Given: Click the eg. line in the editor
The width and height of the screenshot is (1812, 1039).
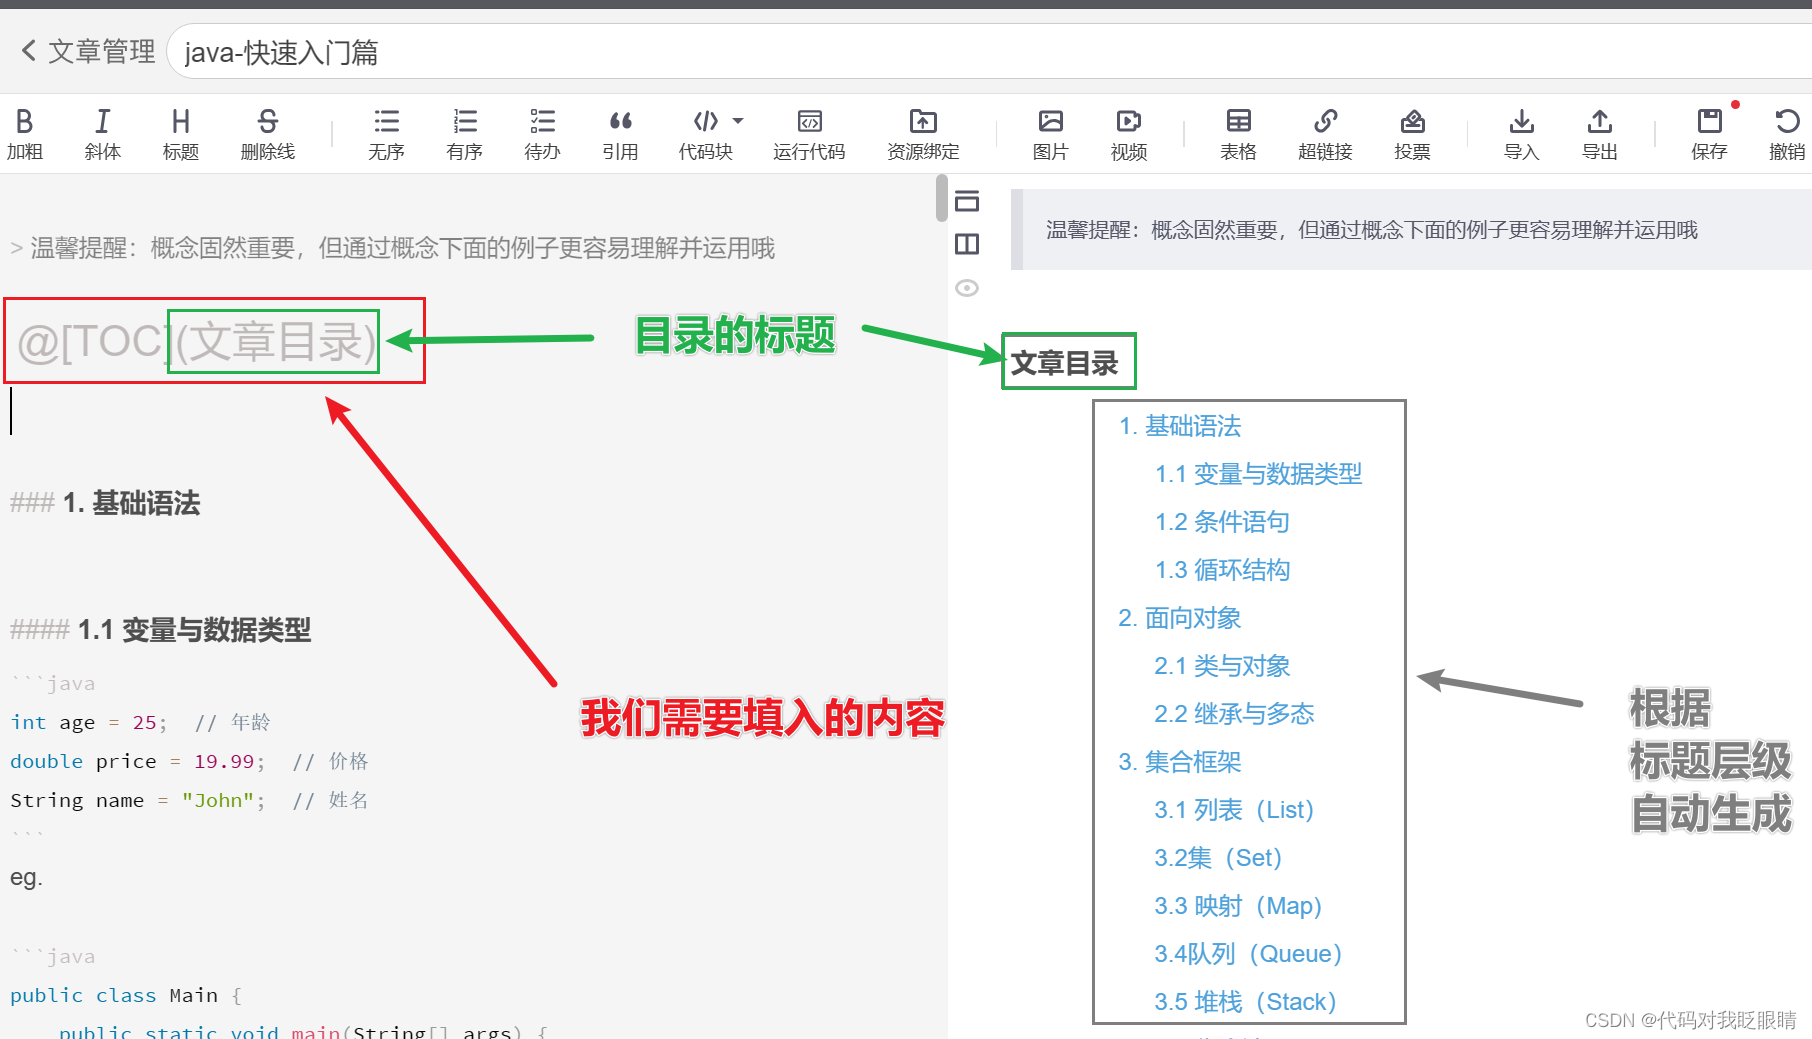Looking at the screenshot, I should click(26, 878).
